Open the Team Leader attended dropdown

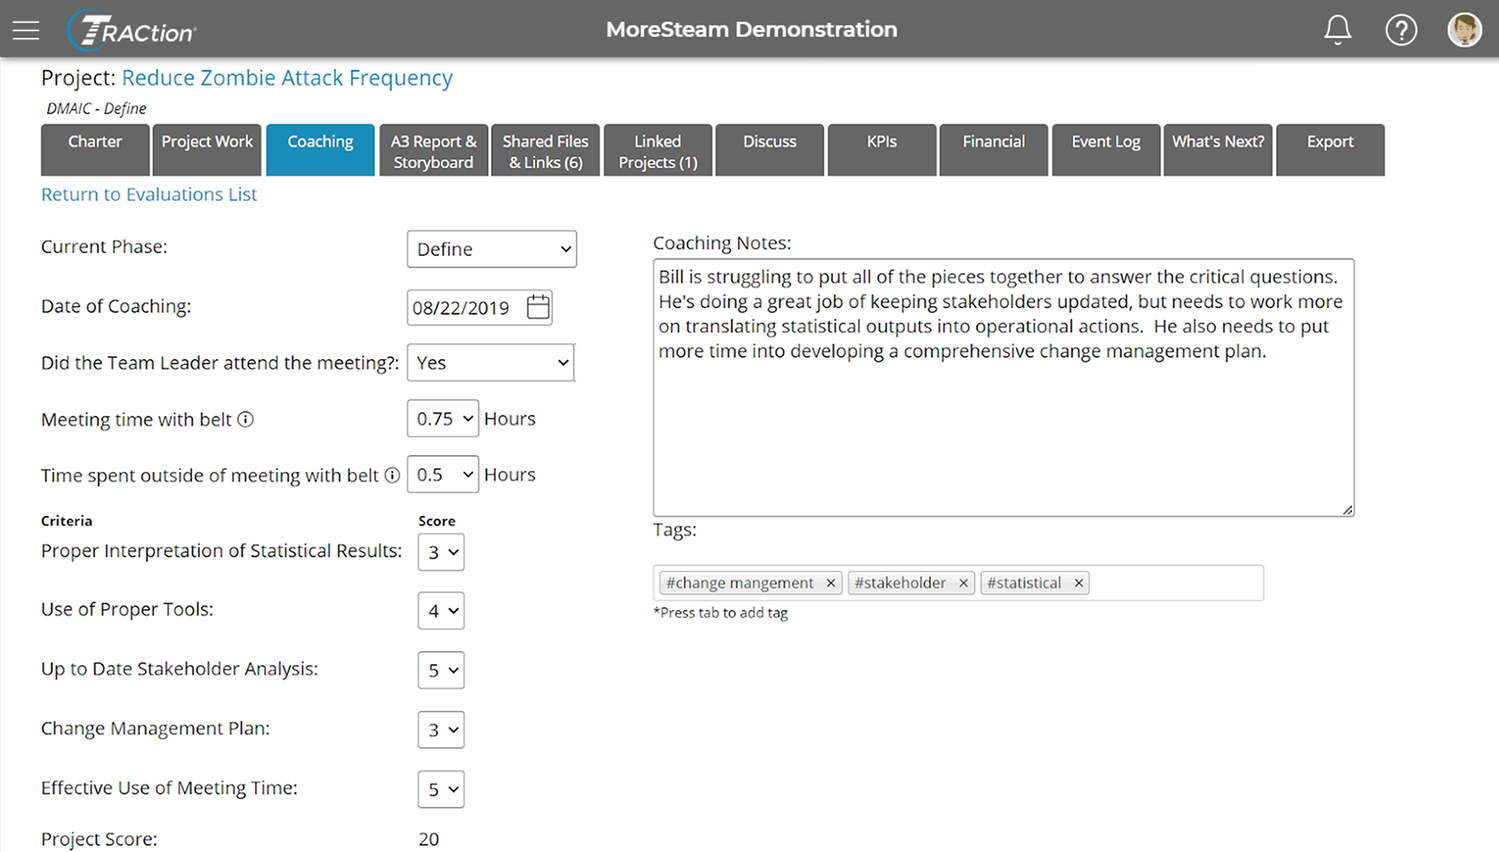point(491,363)
